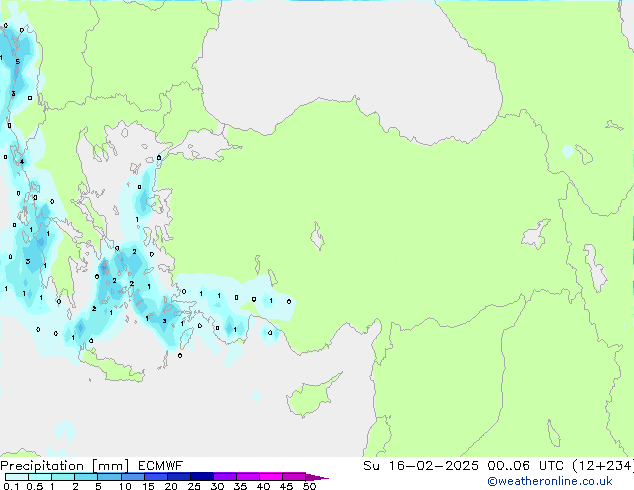
Task: Click the "00..06 UTC" time range text
Action: pos(525,466)
